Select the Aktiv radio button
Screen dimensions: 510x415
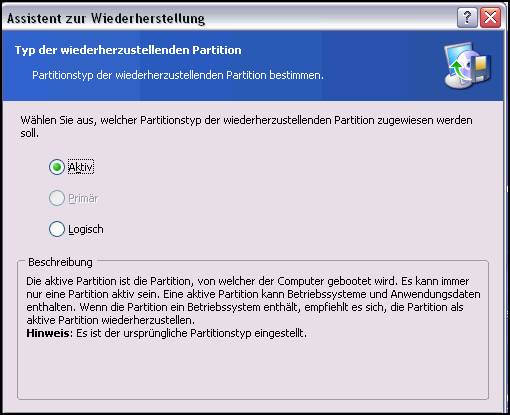pos(57,167)
